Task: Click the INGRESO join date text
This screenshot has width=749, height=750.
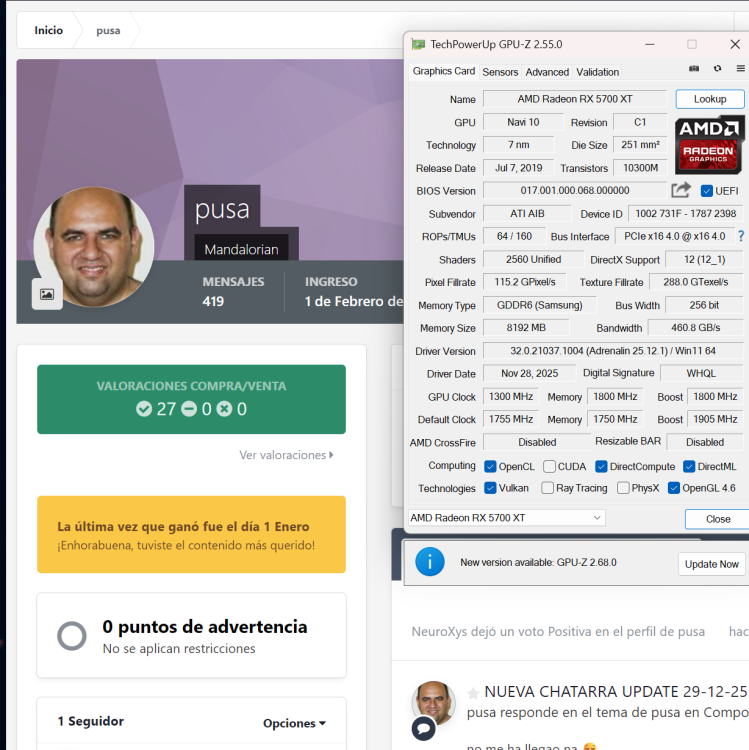Action: pyautogui.click(x=354, y=301)
